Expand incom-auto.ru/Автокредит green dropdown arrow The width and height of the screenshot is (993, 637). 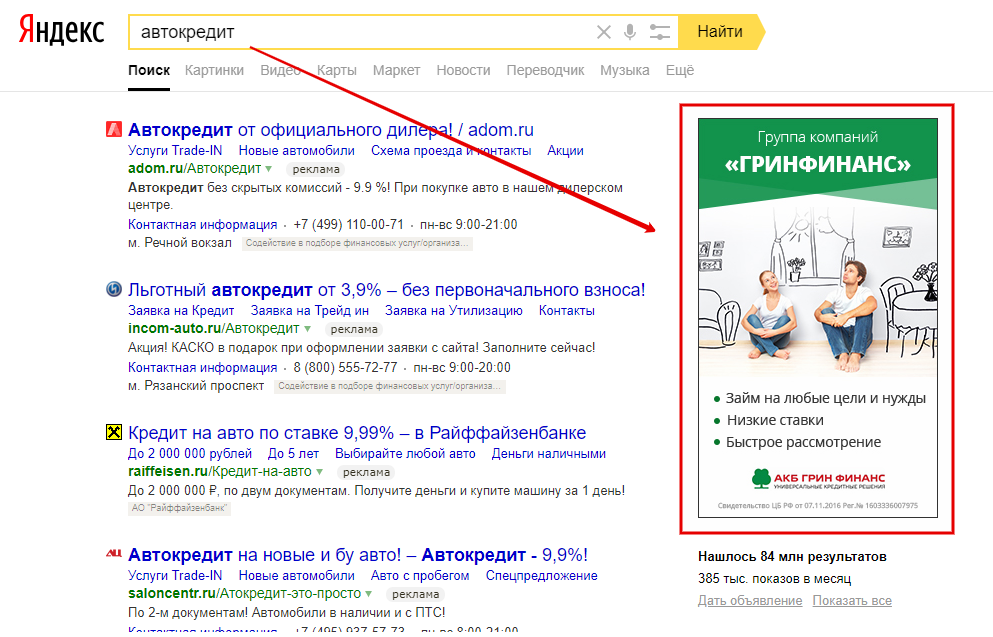pos(307,329)
